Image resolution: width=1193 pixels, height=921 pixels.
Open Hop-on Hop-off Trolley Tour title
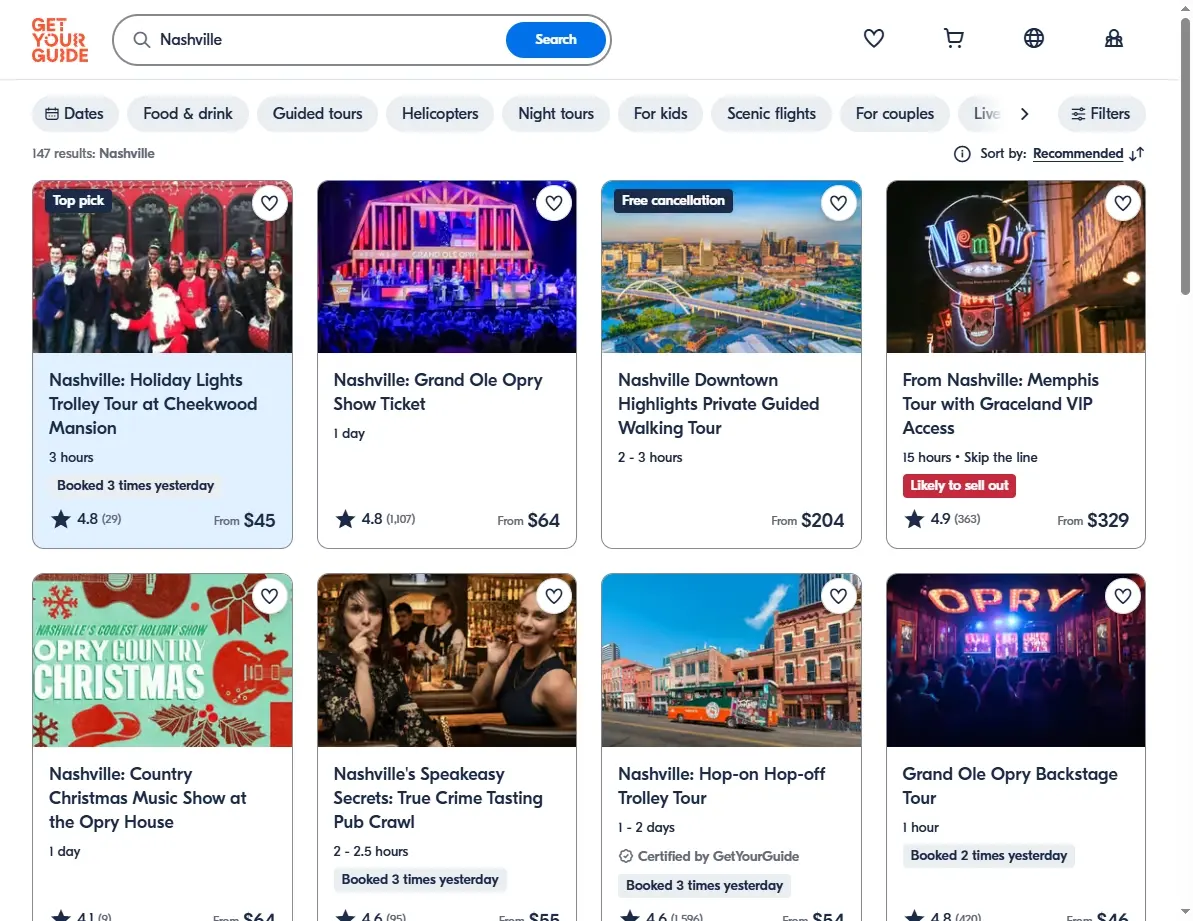point(721,786)
